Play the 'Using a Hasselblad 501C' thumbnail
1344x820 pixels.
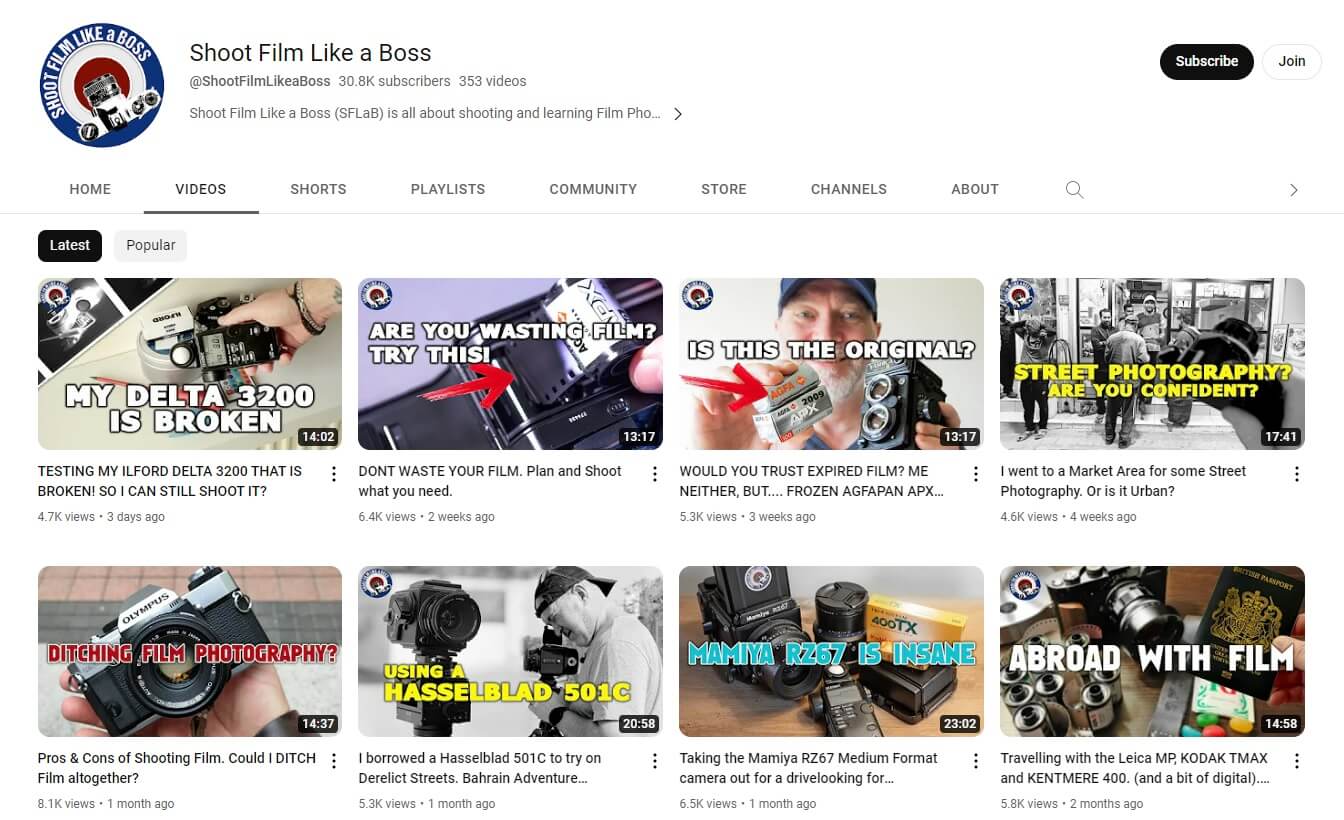(x=511, y=652)
